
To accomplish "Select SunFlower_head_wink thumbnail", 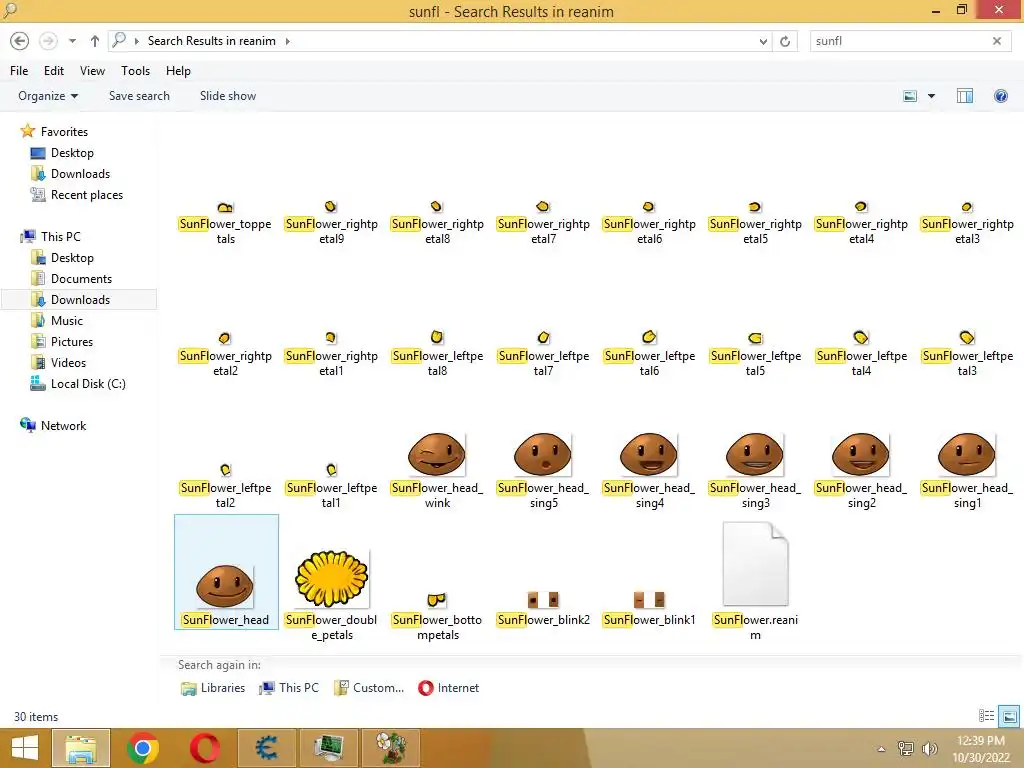I will click(437, 454).
